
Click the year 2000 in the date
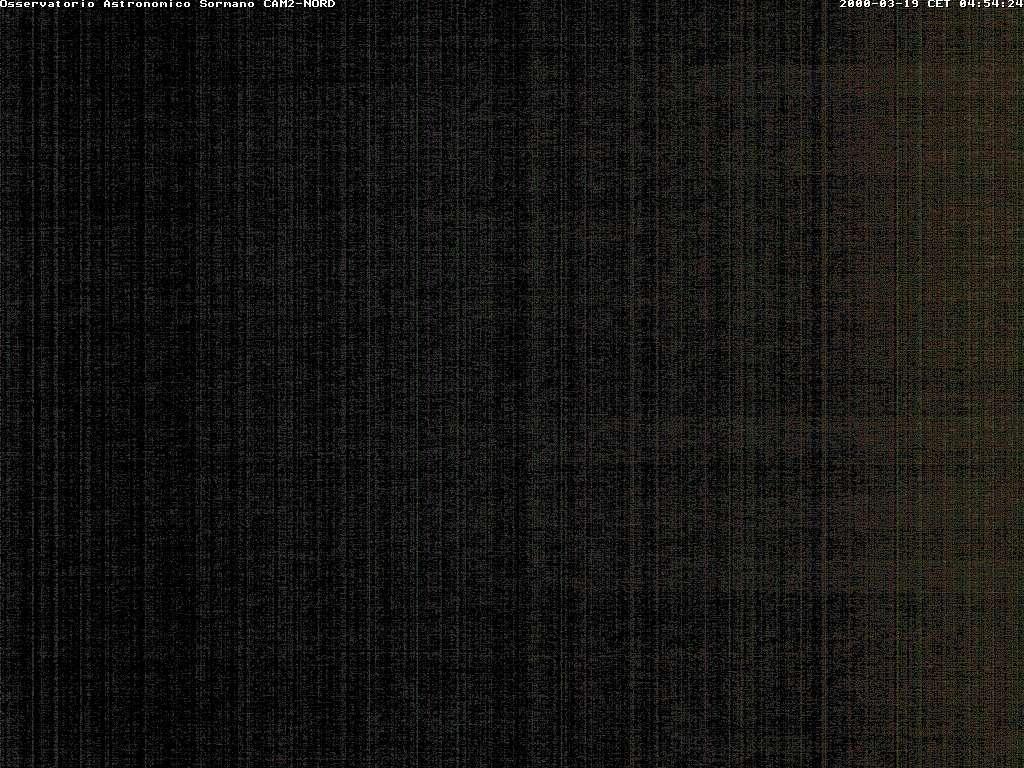tap(855, 5)
